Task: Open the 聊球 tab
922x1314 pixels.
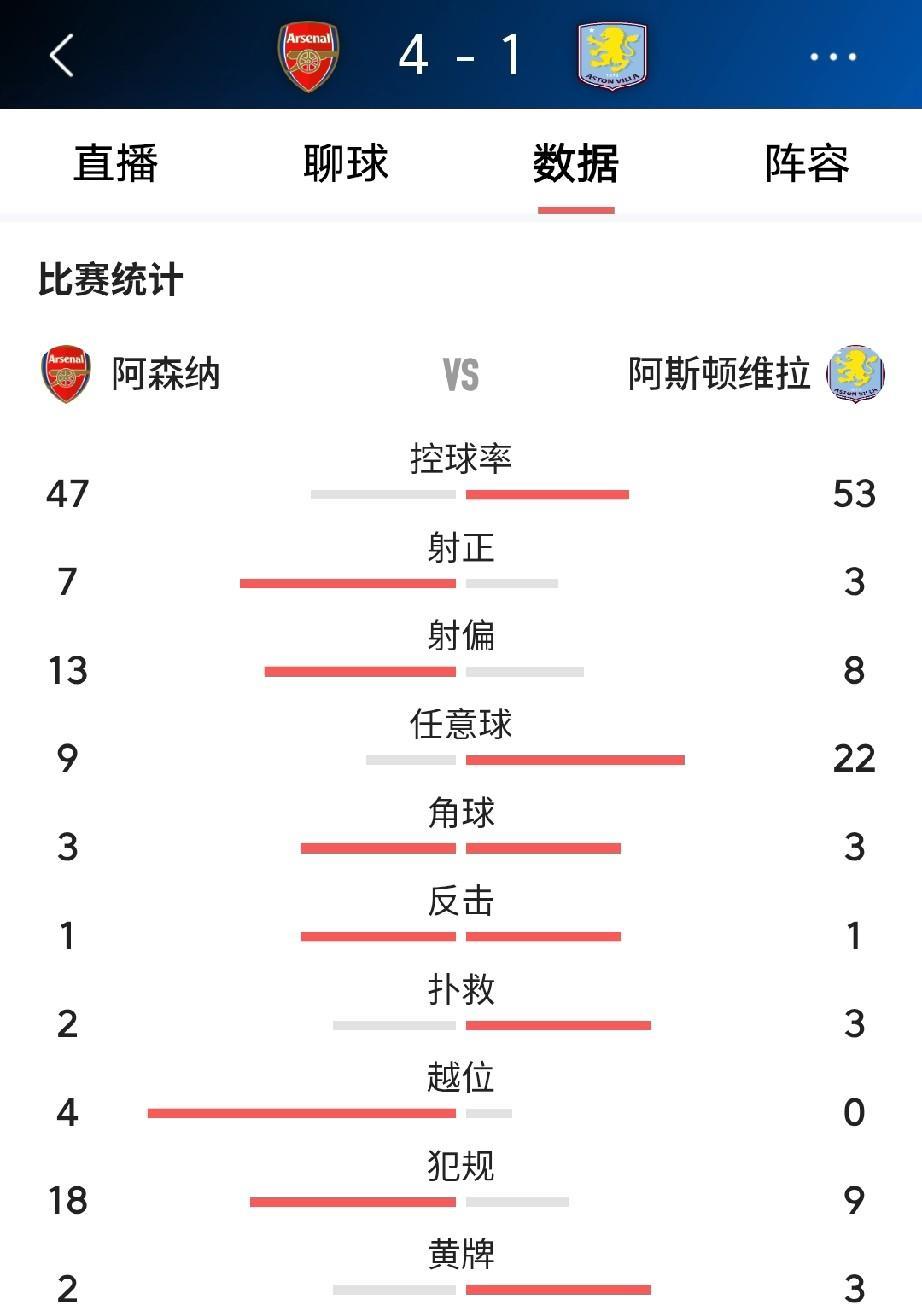Action: (x=346, y=164)
